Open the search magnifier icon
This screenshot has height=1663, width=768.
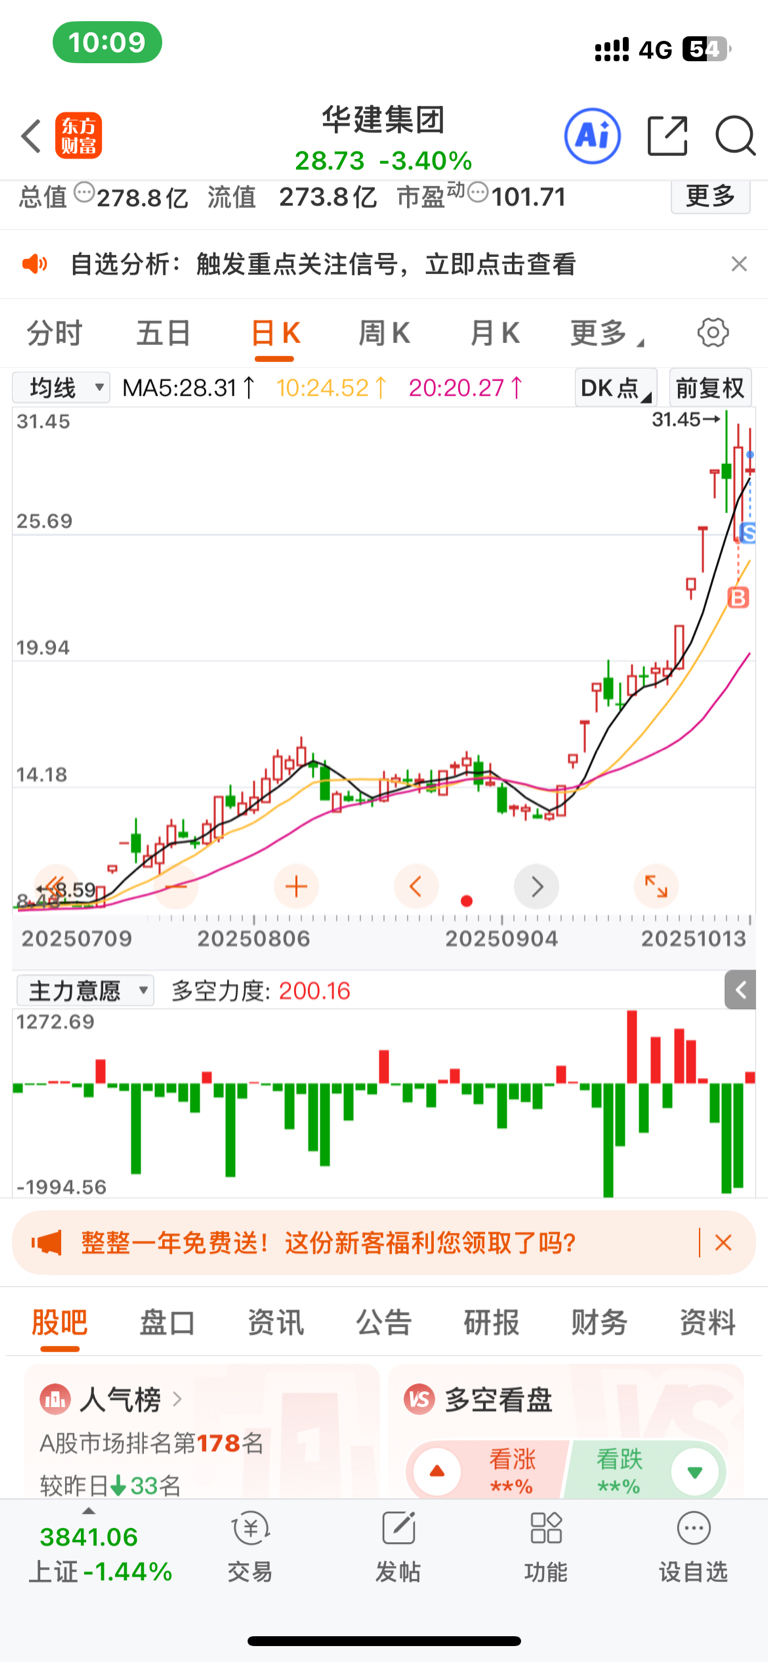(x=735, y=136)
